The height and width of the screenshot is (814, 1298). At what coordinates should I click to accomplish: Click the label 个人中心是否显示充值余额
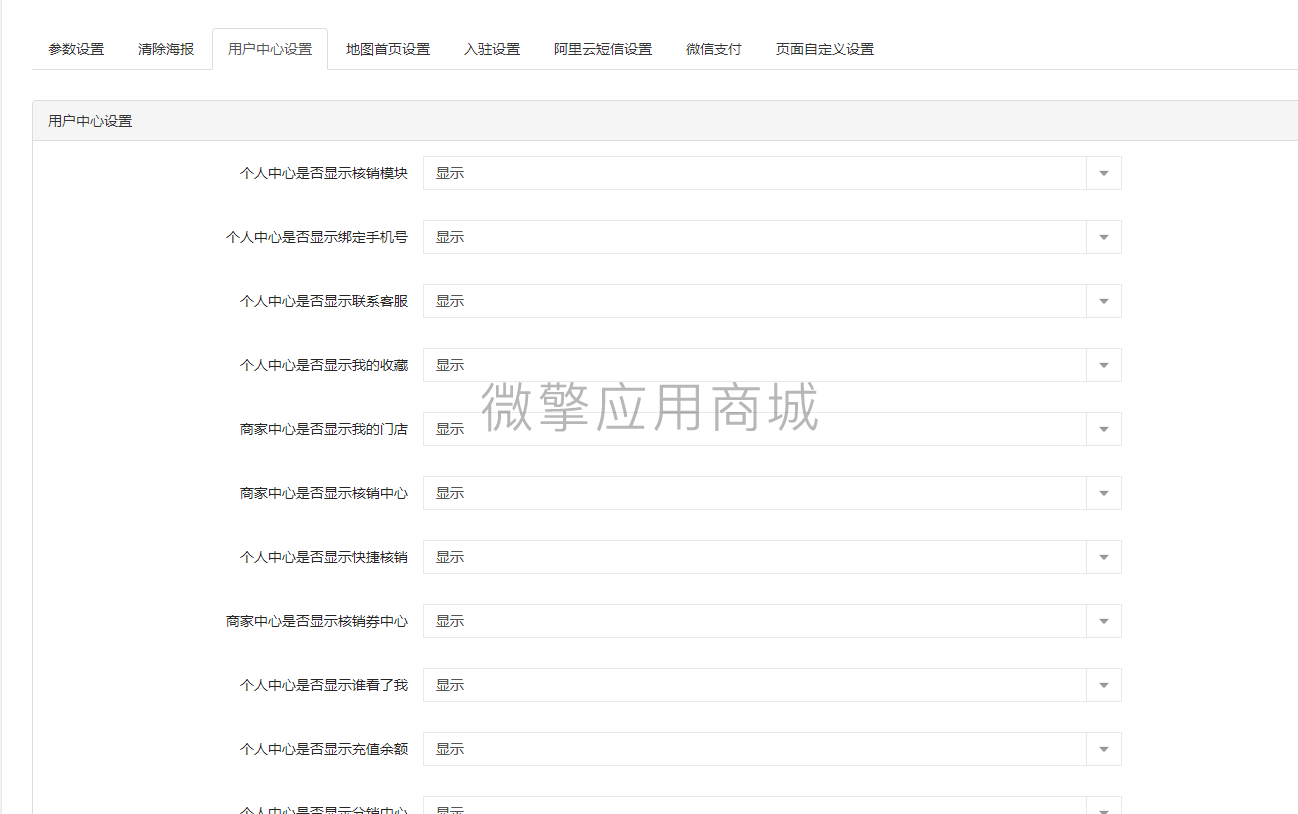pyautogui.click(x=324, y=749)
